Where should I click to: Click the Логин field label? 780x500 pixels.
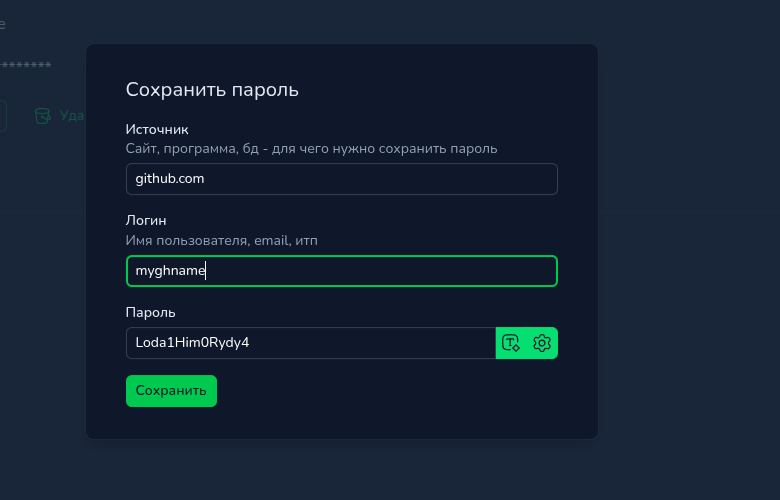click(x=146, y=220)
